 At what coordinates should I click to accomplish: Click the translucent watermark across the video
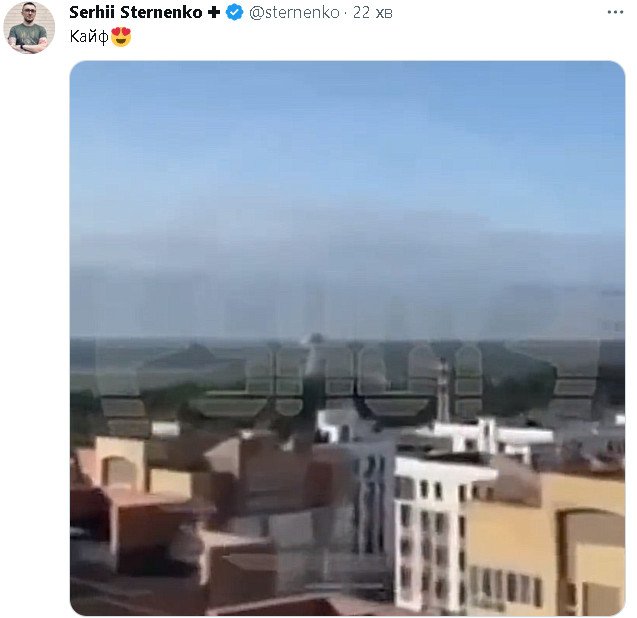point(347,382)
